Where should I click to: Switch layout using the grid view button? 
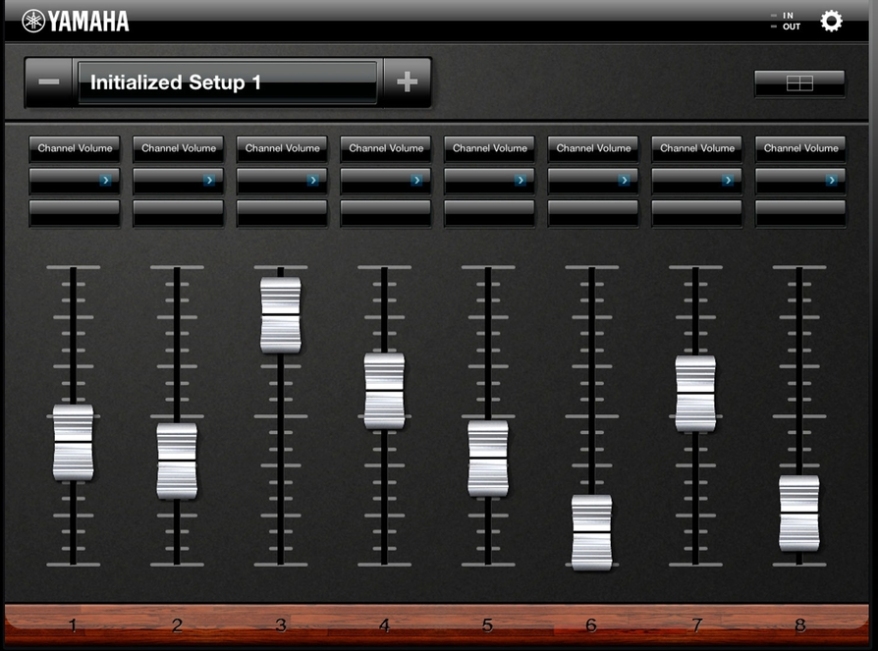pos(799,83)
